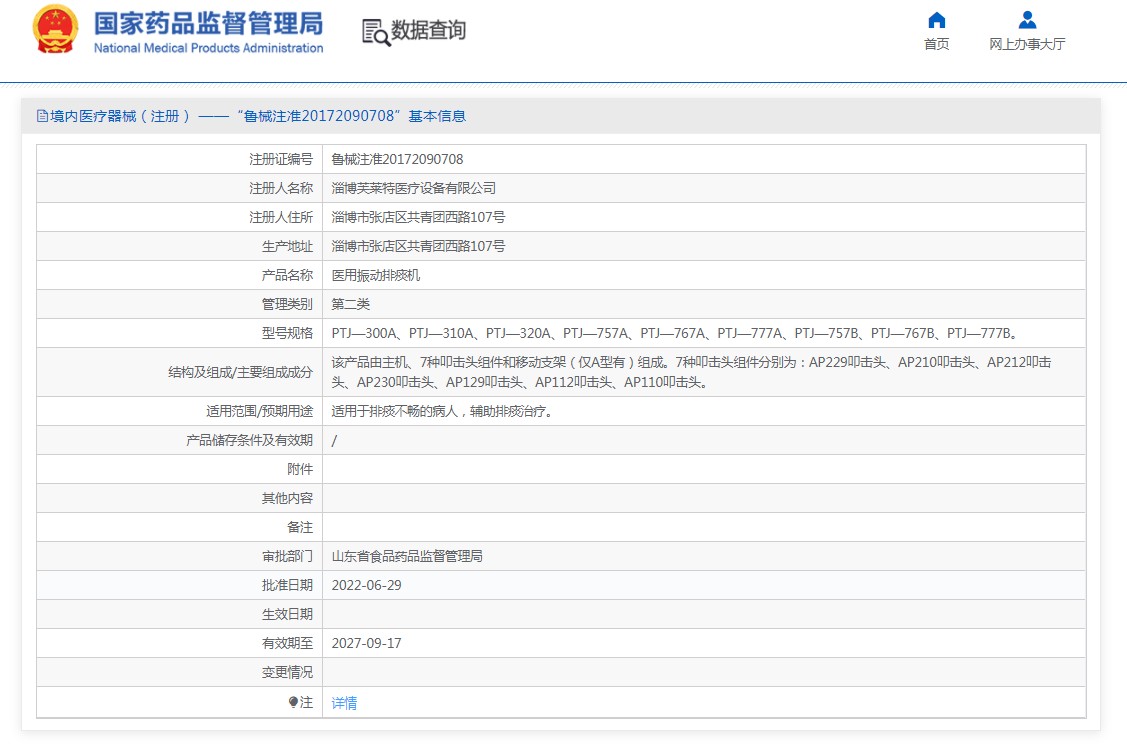Open the 网上办事大厅 text label
Viewport: 1127px width, 750px height.
(x=1027, y=44)
